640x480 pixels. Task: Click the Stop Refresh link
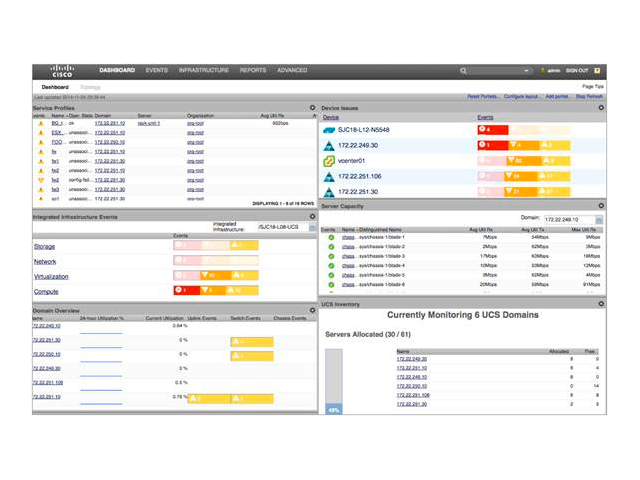[x=589, y=96]
